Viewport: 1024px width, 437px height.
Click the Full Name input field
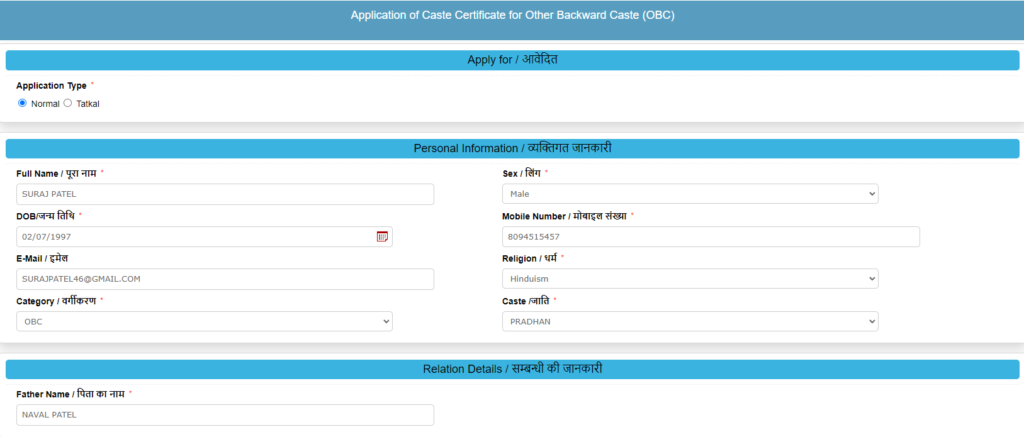(225, 194)
